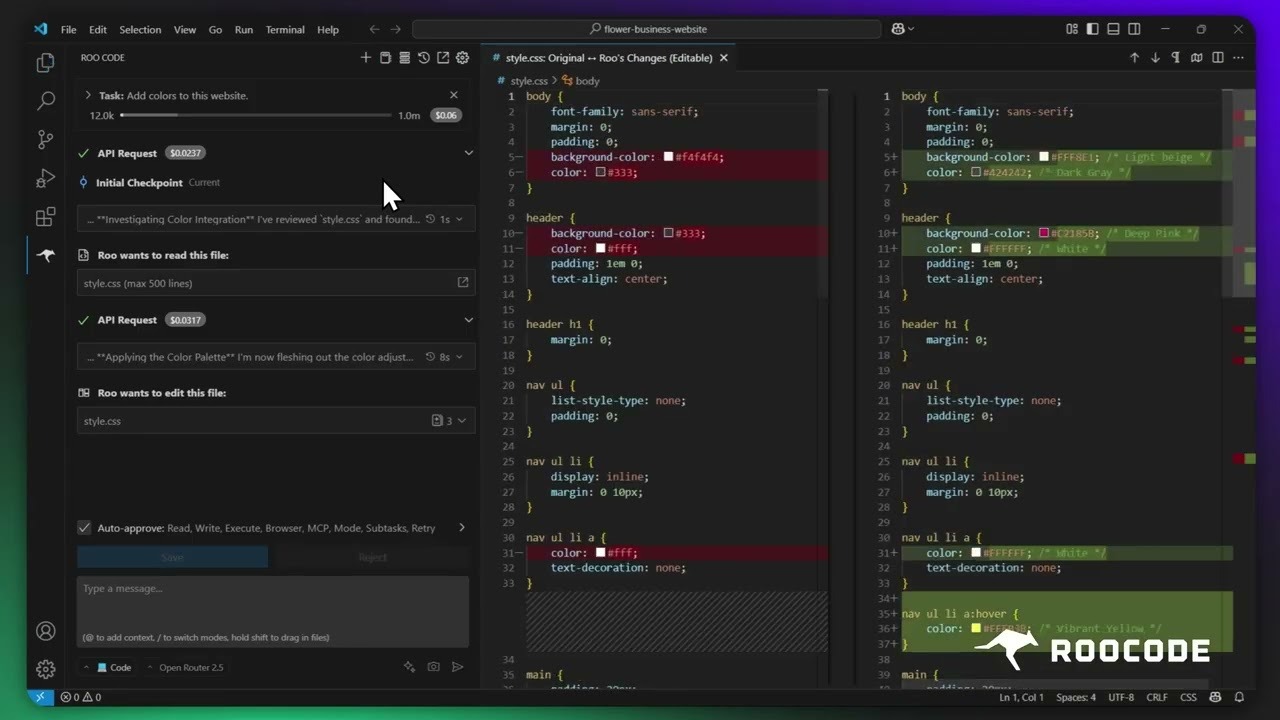Start a new Roo Code task with plus icon
The width and height of the screenshot is (1280, 720).
click(366, 58)
